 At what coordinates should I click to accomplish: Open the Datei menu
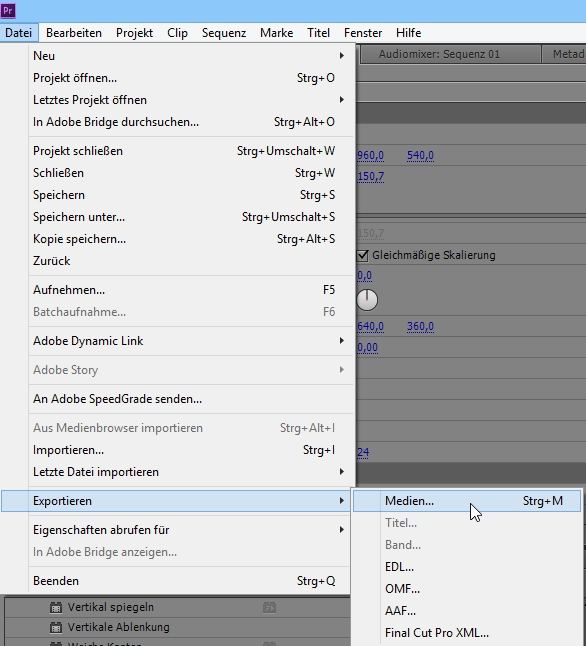point(19,33)
